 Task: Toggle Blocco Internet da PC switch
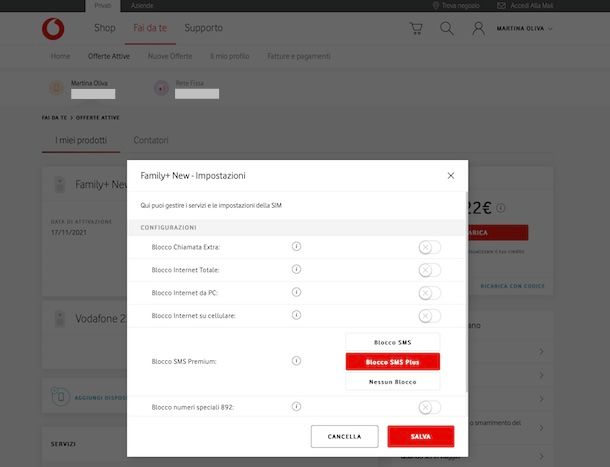pyautogui.click(x=429, y=293)
